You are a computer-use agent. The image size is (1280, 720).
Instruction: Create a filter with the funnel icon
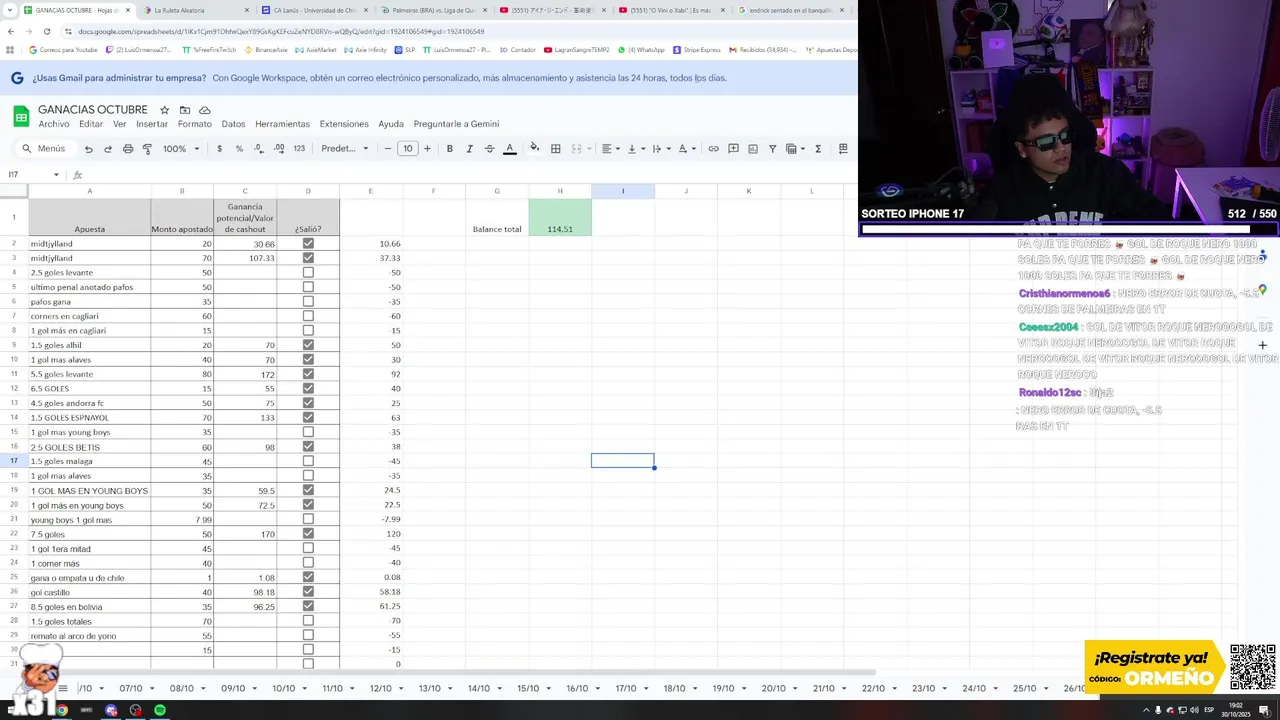[x=772, y=149]
